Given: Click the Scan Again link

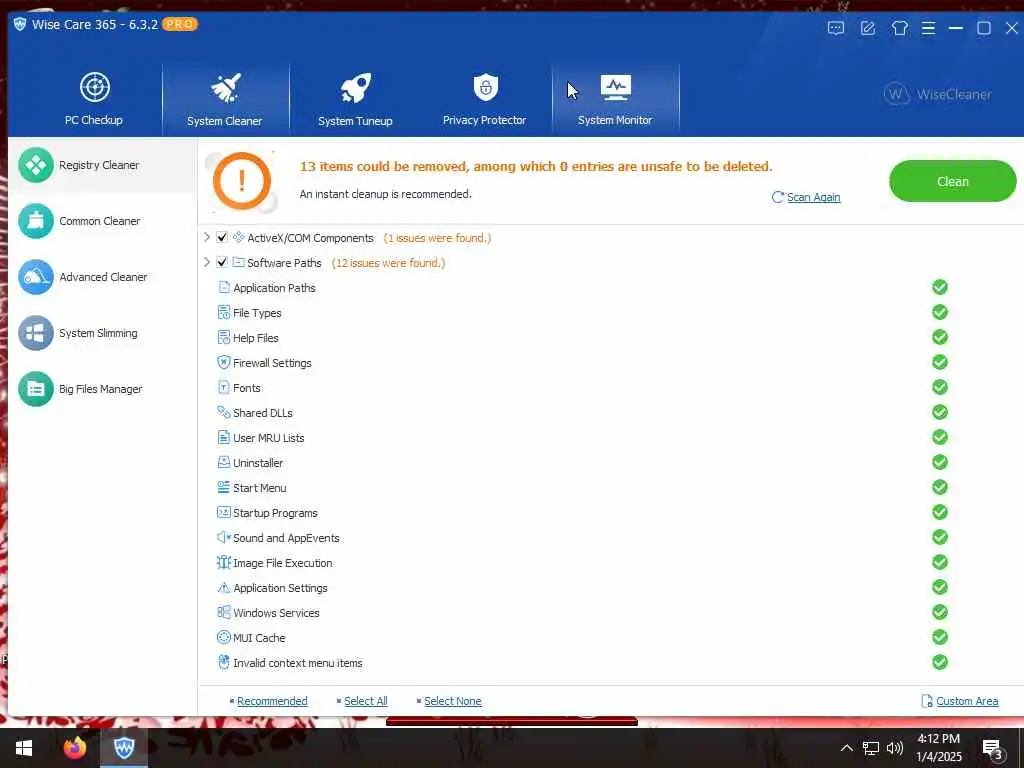Looking at the screenshot, I should coord(813,197).
